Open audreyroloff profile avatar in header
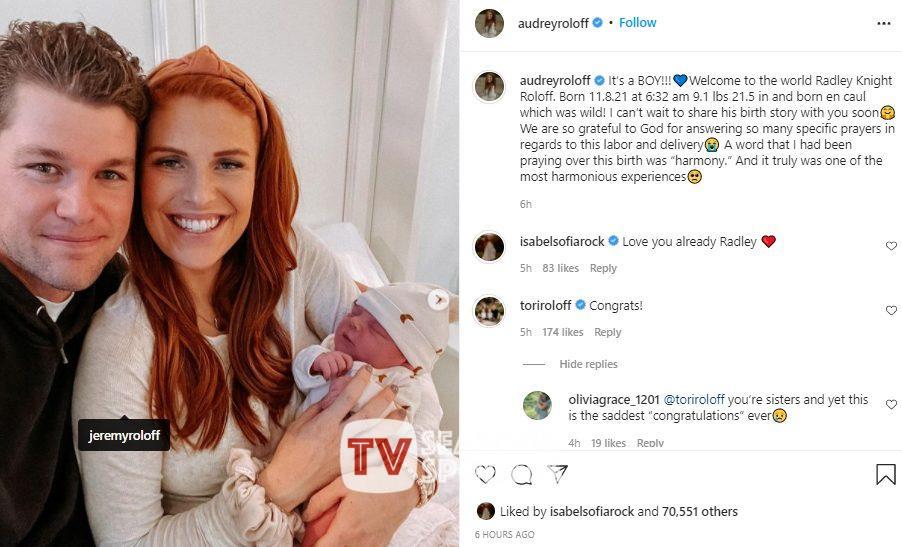This screenshot has width=902, height=547. [490, 24]
